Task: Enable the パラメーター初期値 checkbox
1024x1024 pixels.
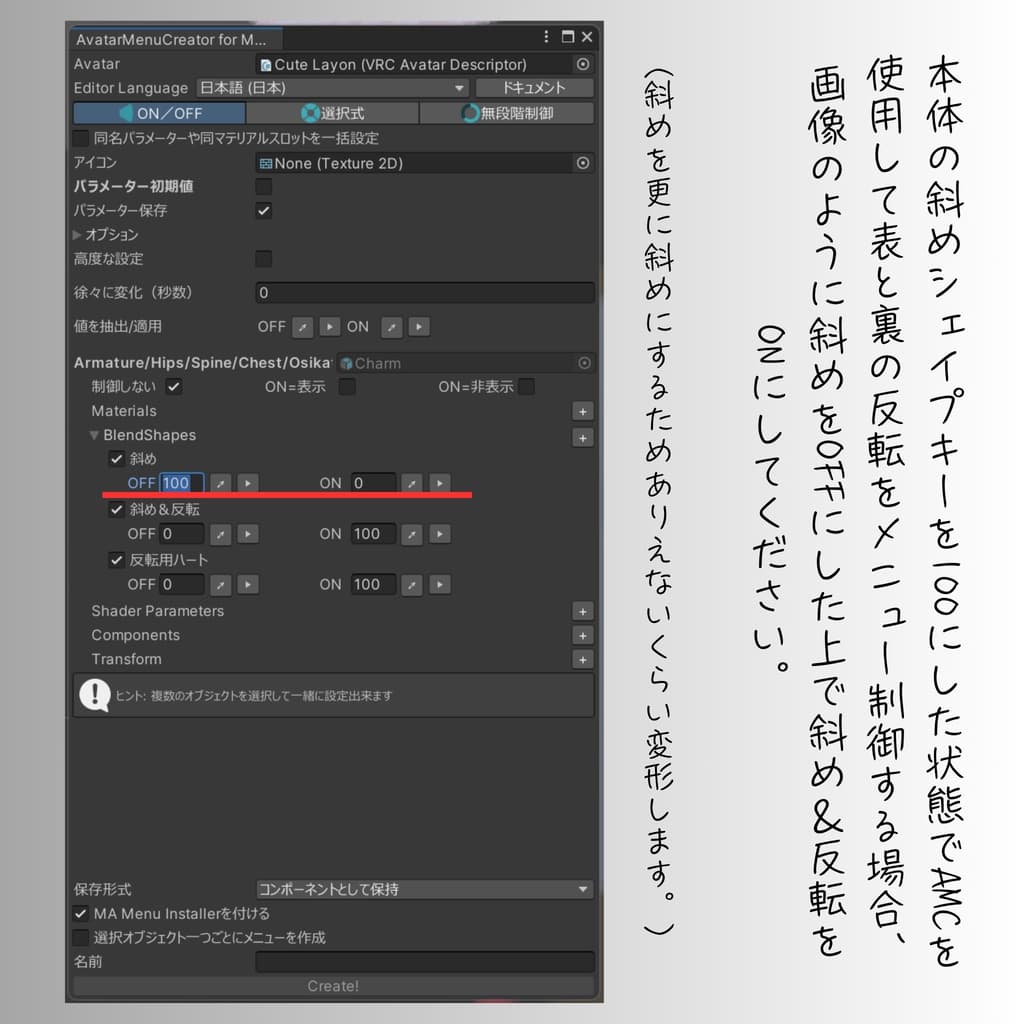Action: coord(262,187)
